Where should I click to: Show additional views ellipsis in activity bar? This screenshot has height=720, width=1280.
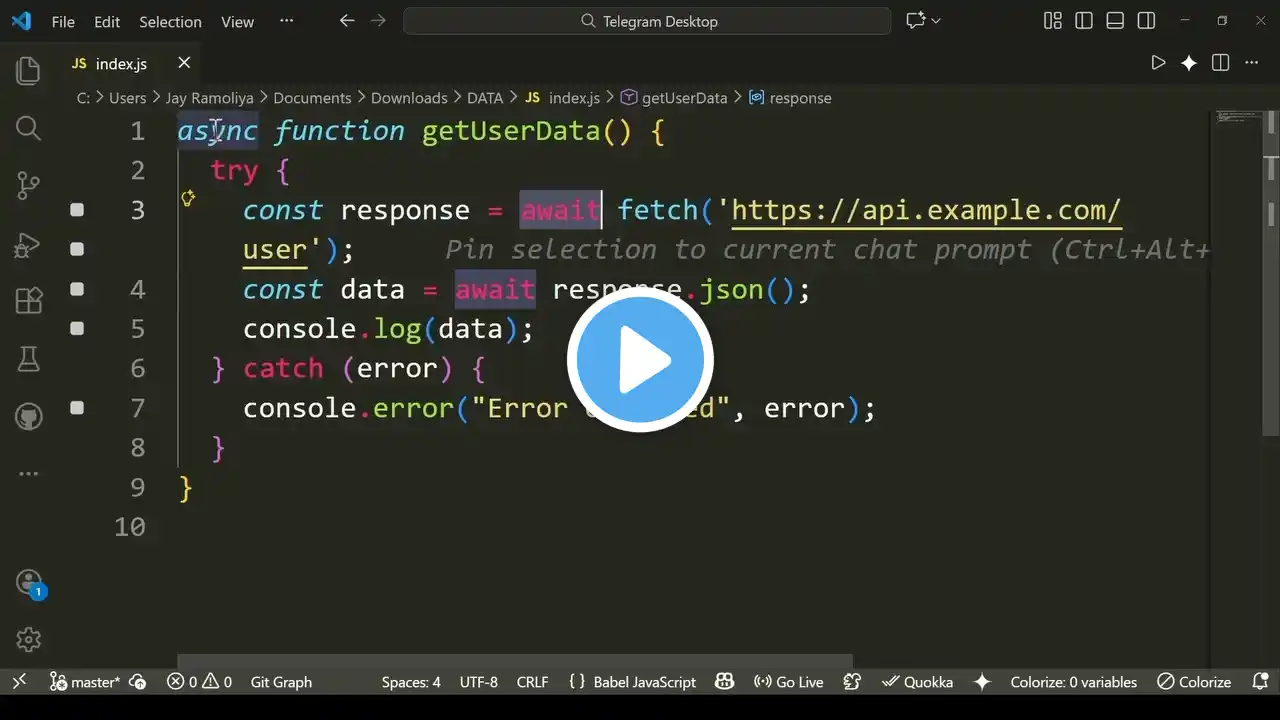[x=28, y=474]
